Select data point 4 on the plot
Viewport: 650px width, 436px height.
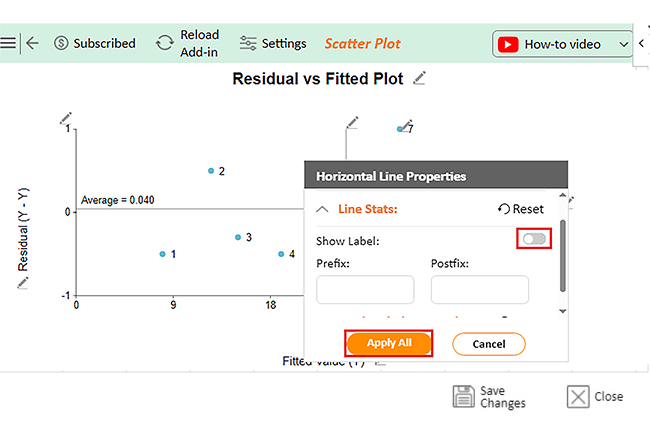[x=281, y=254]
